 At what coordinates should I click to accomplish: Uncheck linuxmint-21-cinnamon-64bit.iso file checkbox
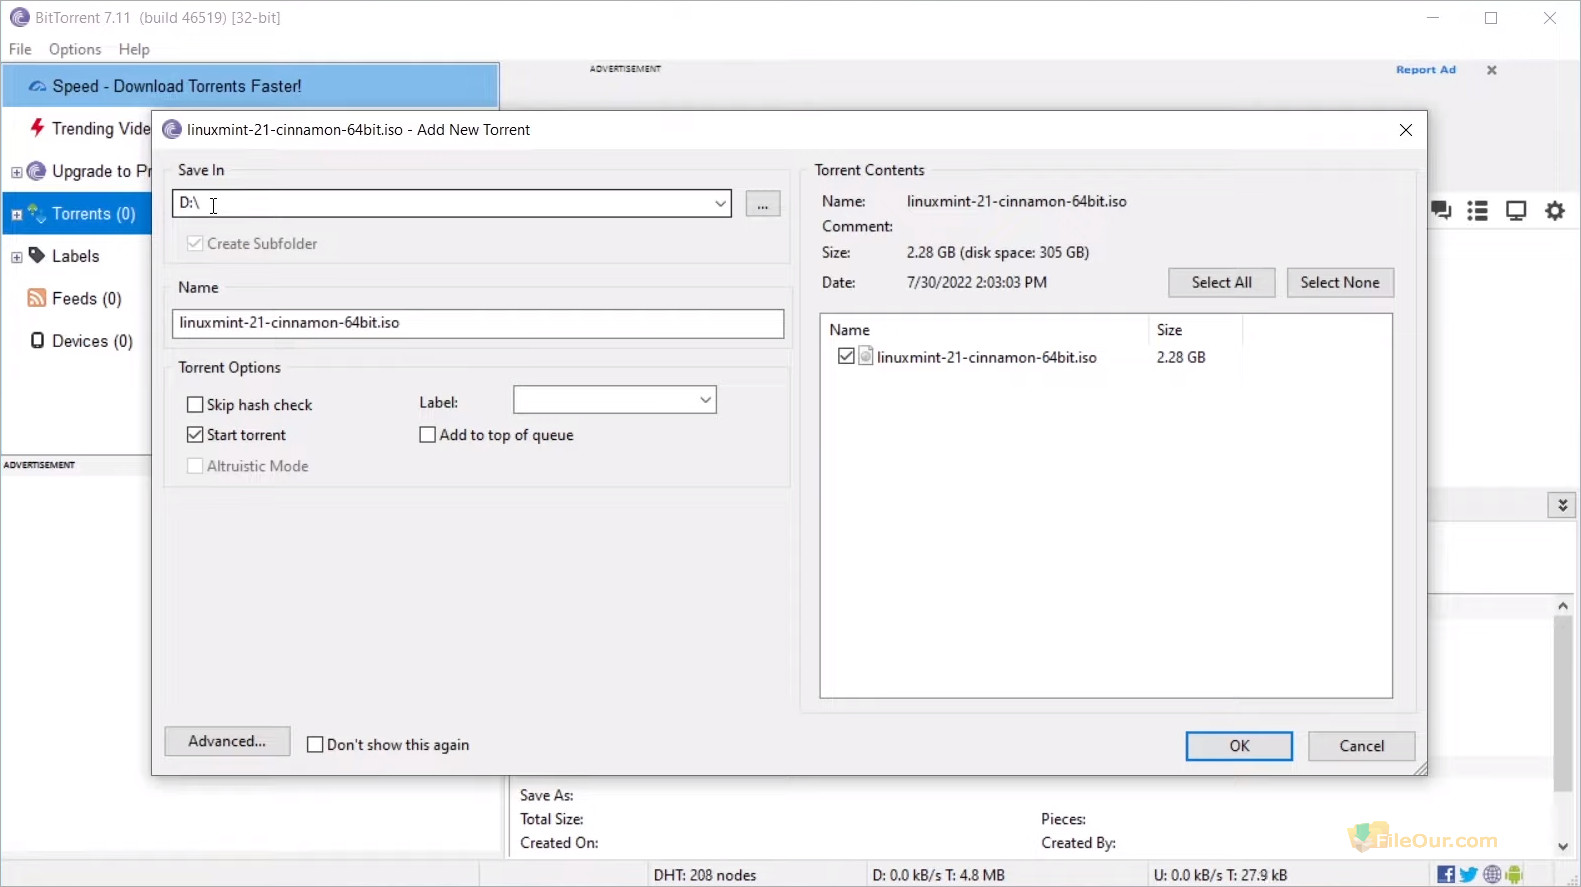(x=846, y=356)
